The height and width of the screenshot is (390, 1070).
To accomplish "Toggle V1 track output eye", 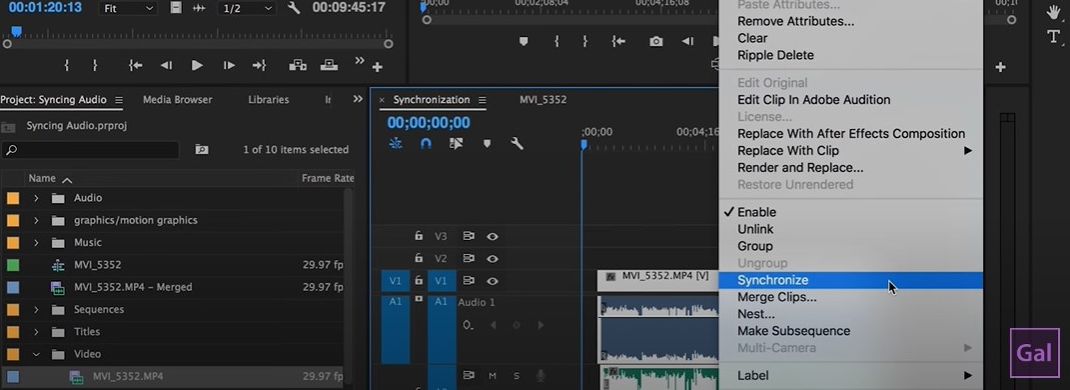I will pos(492,281).
